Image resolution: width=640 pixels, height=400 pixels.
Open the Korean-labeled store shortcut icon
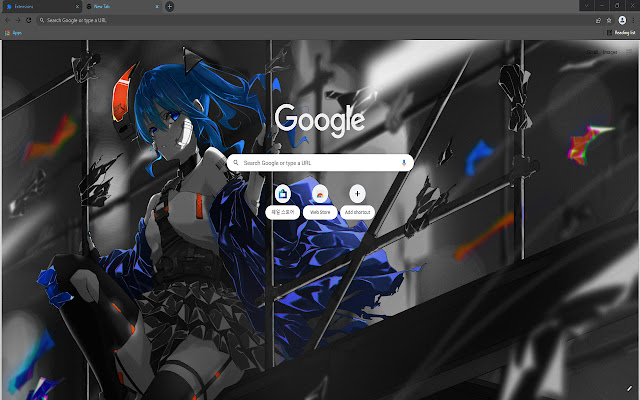pyautogui.click(x=282, y=193)
